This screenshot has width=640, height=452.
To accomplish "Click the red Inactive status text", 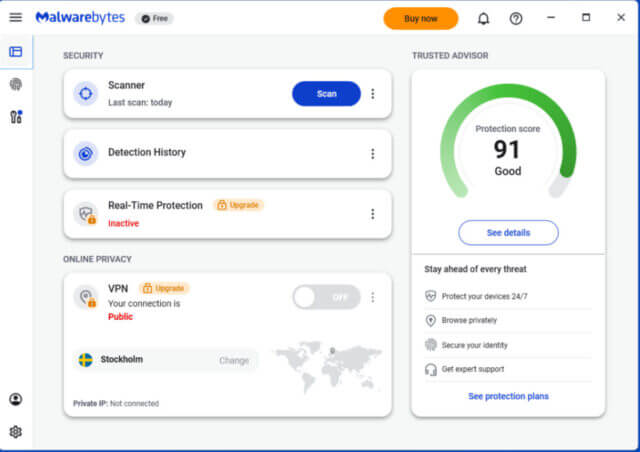I will (x=123, y=223).
